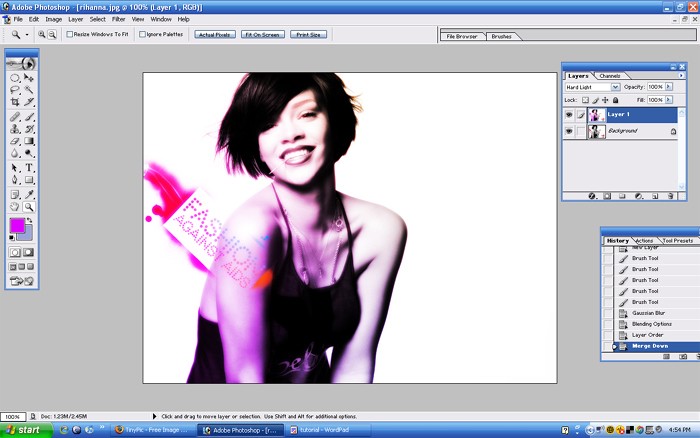Click the Add layer mask icon

point(607,196)
